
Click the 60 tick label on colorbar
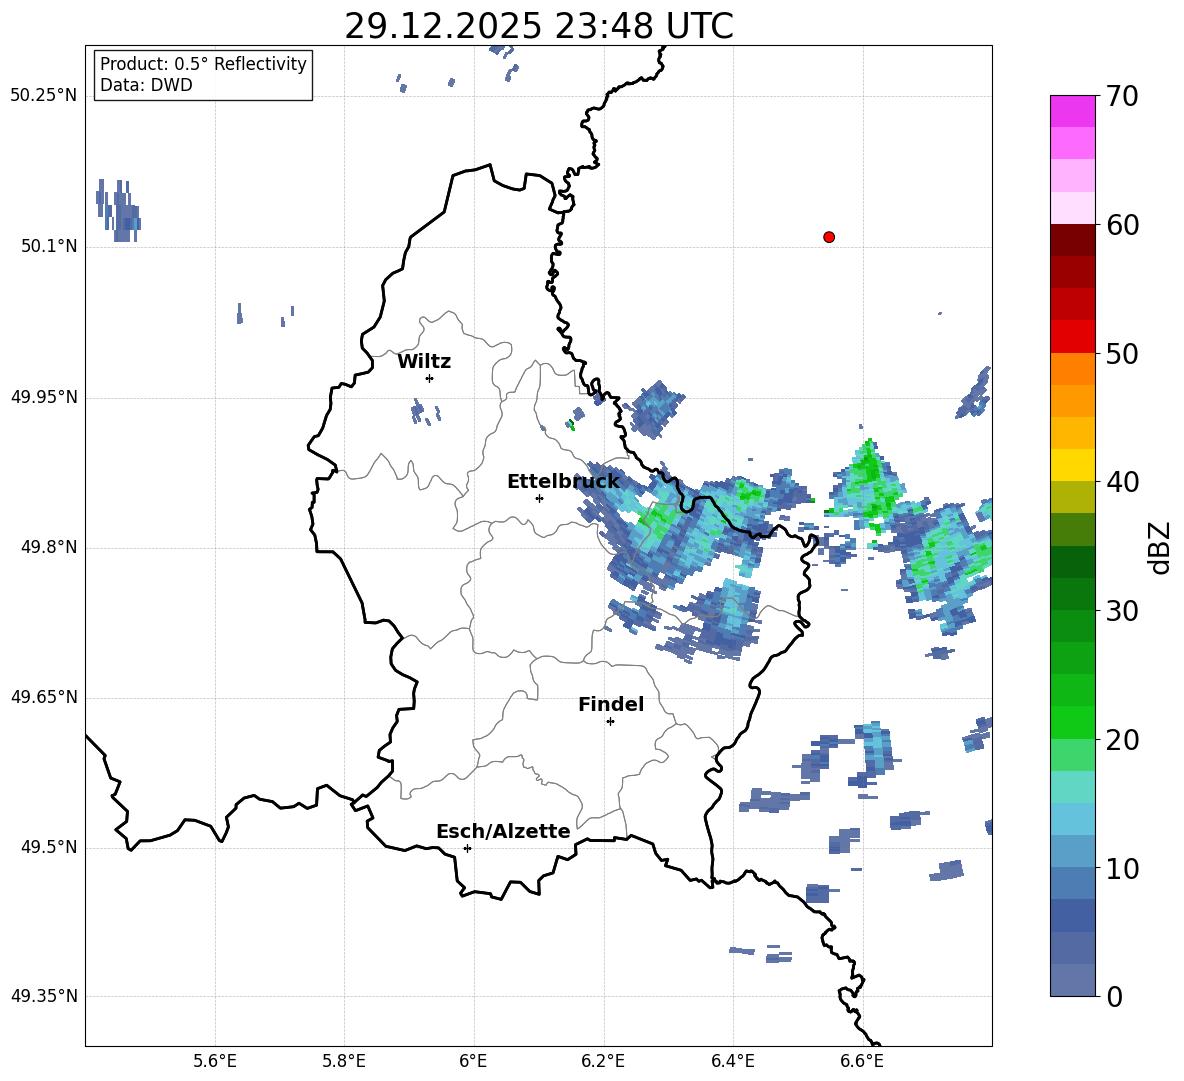click(x=1122, y=225)
